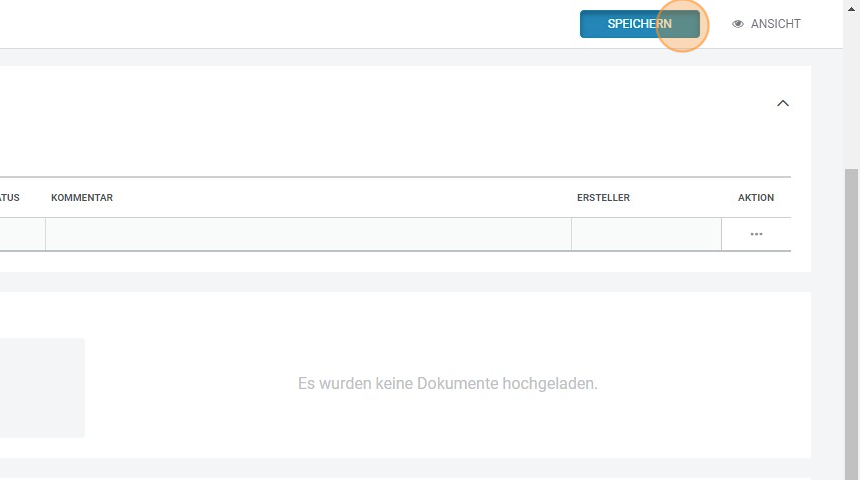Click the empty Ersteller cell in the table row
The height and width of the screenshot is (480, 860).
point(646,234)
